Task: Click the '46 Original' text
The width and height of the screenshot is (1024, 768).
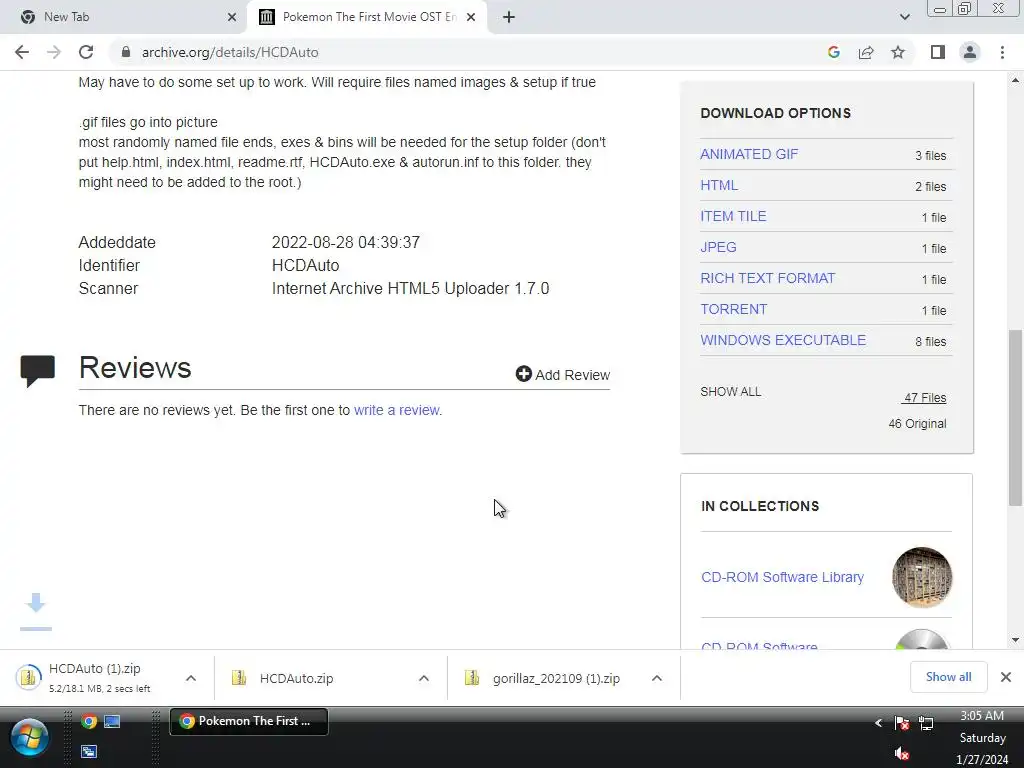Action: [917, 424]
